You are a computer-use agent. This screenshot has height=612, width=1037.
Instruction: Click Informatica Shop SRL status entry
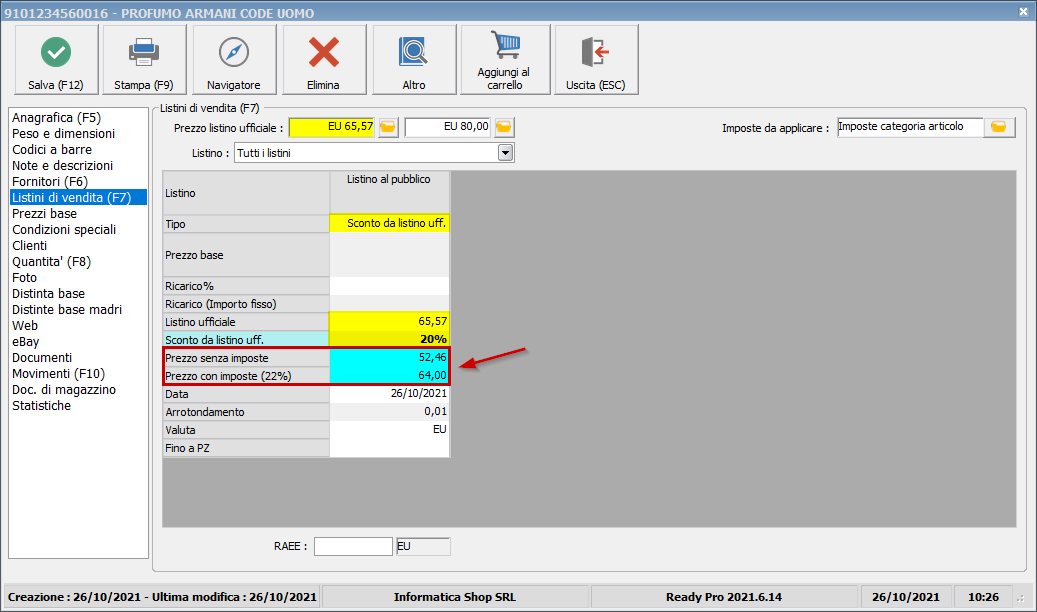click(455, 597)
